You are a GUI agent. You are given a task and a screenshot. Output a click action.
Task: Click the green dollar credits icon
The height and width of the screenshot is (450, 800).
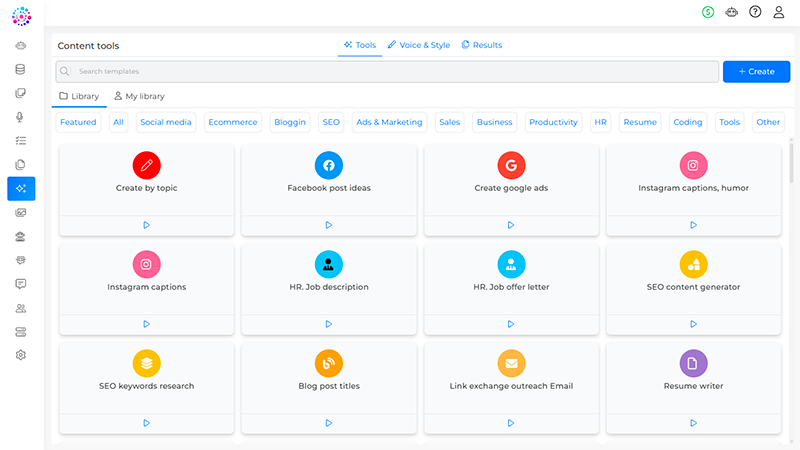708,12
